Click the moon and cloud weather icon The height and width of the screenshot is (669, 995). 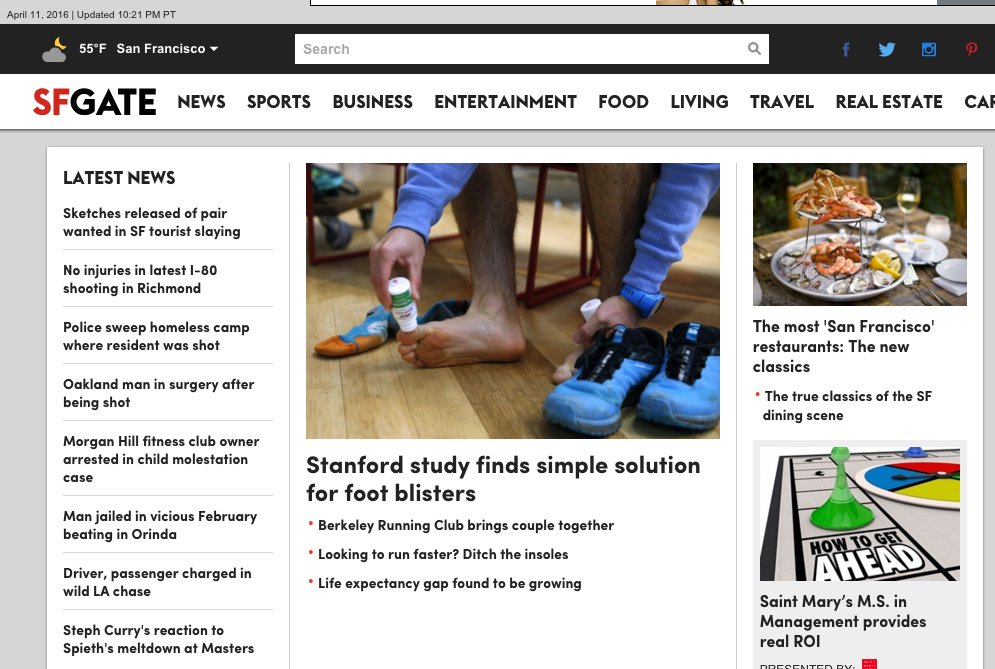(55, 50)
